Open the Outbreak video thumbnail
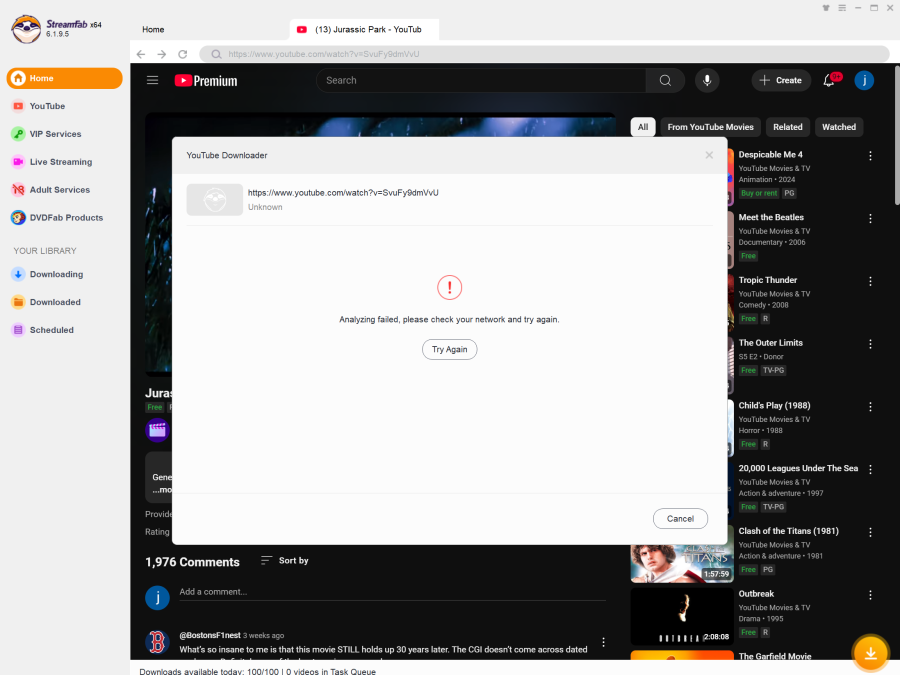 [x=682, y=616]
